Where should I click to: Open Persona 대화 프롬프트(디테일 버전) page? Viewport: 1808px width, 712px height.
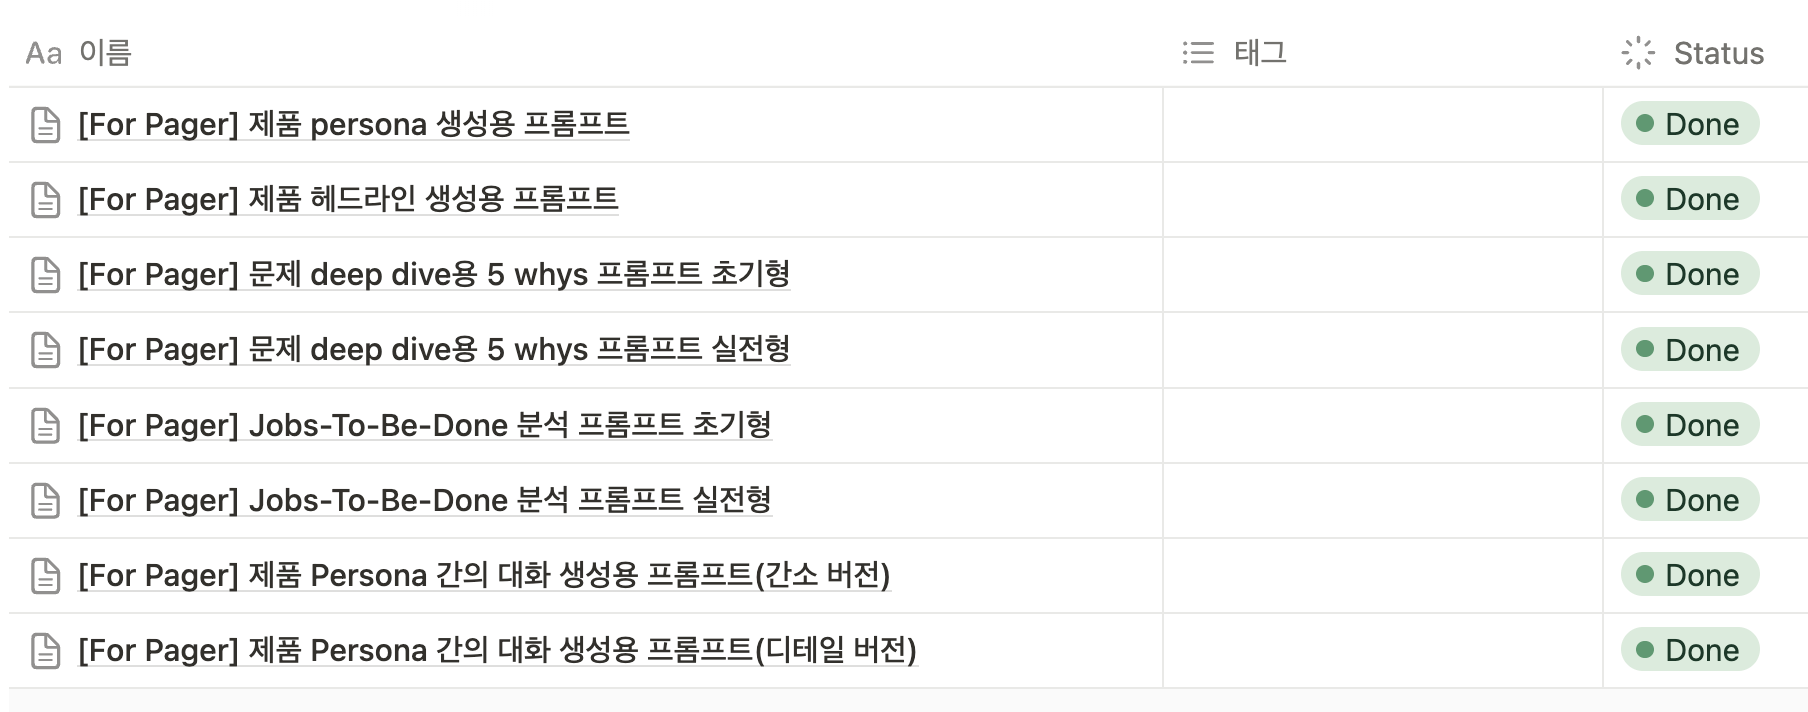click(x=497, y=650)
